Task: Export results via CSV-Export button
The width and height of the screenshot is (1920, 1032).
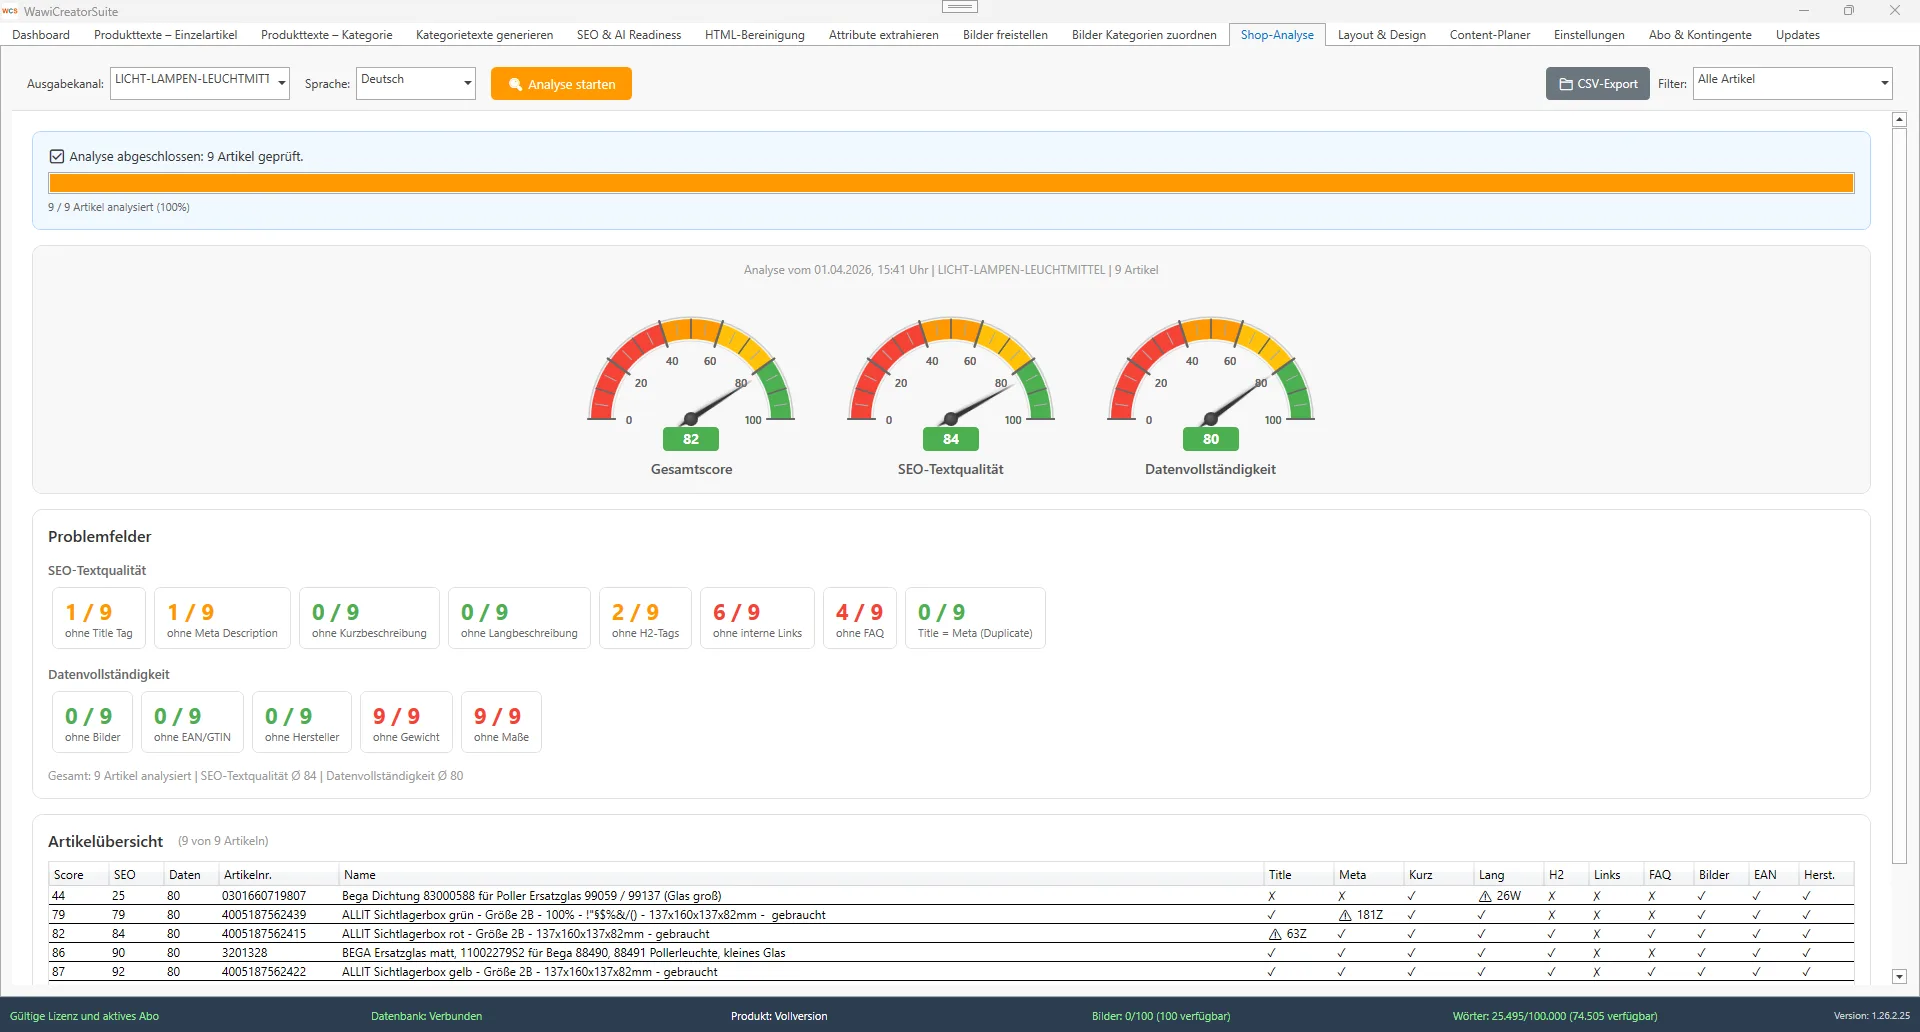Action: 1596,83
